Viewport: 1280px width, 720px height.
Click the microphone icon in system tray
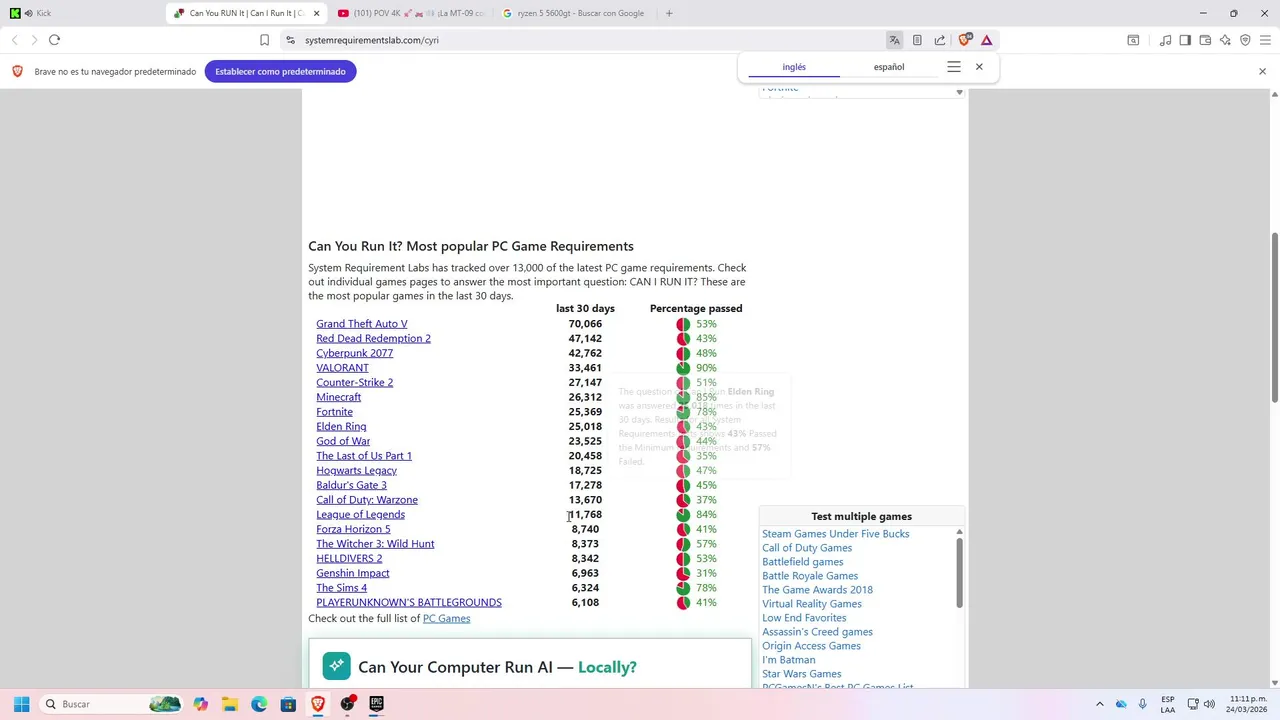tap(1142, 704)
